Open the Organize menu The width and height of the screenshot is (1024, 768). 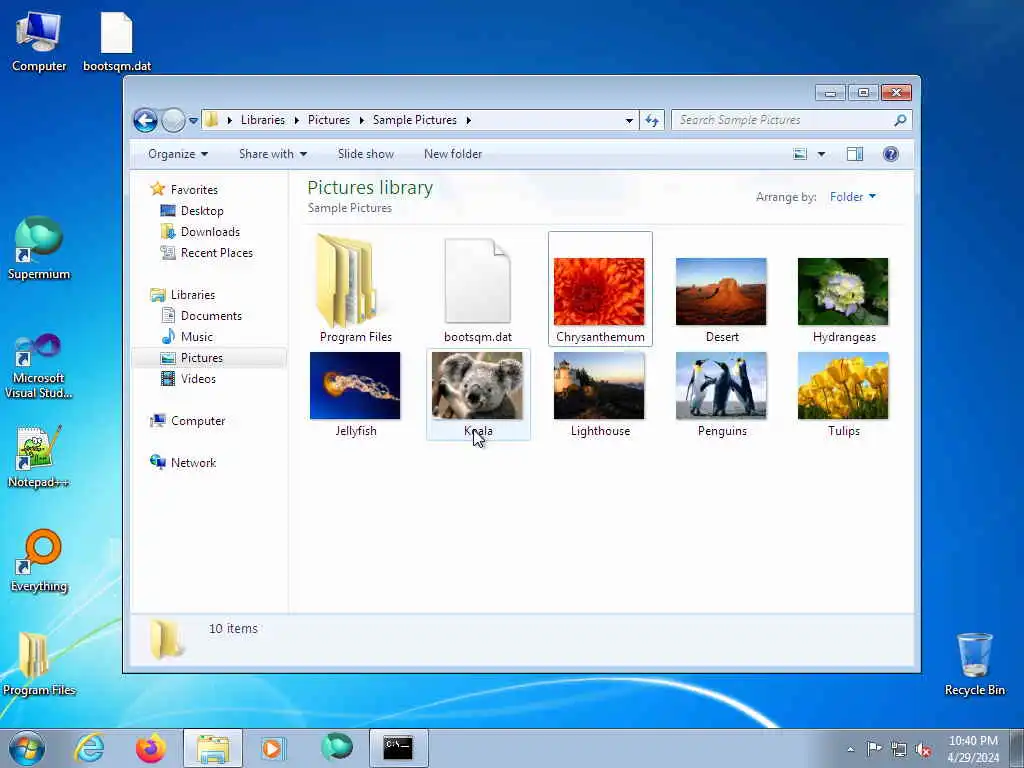pos(178,154)
